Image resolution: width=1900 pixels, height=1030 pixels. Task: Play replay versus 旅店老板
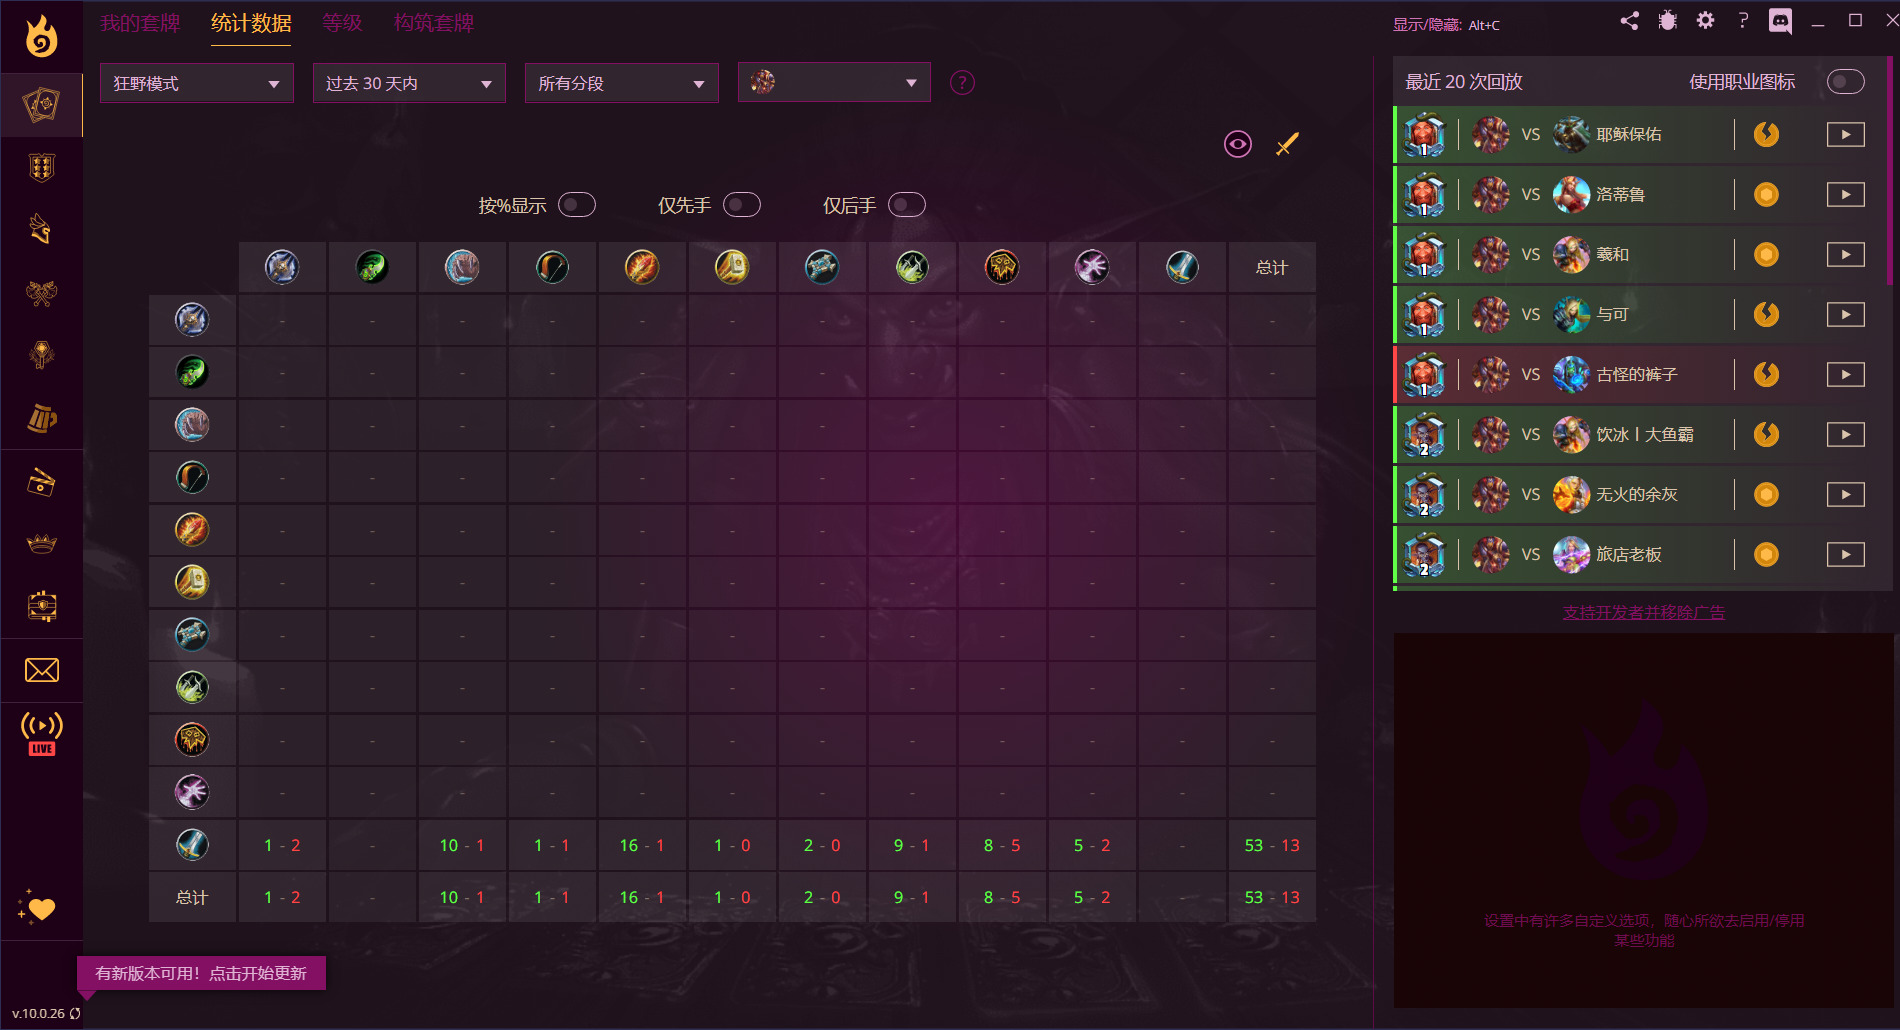(1846, 554)
